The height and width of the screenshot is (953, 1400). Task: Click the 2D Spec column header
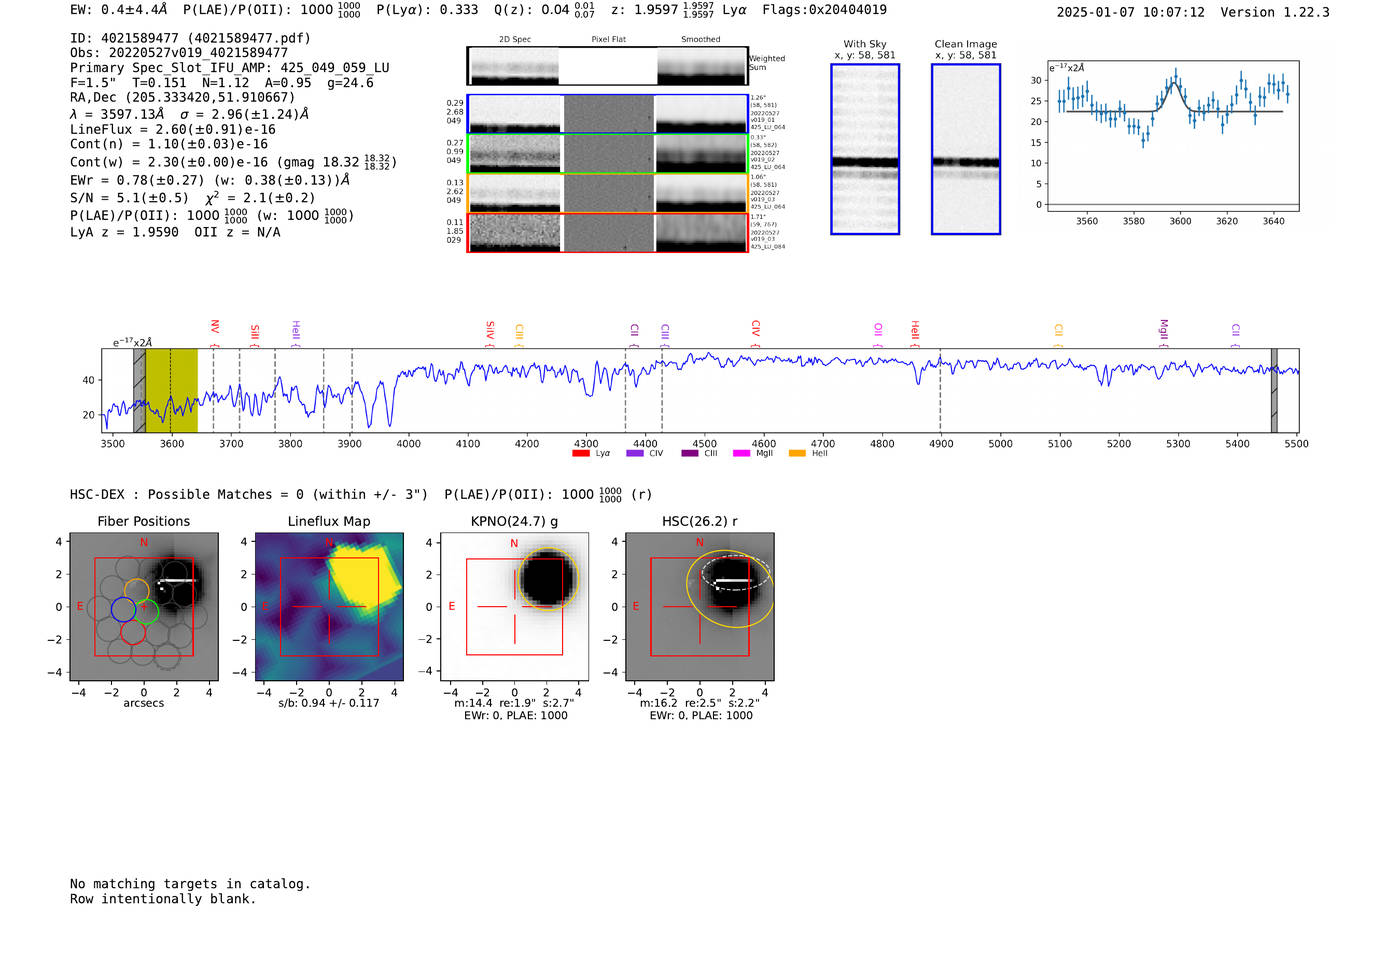point(515,40)
